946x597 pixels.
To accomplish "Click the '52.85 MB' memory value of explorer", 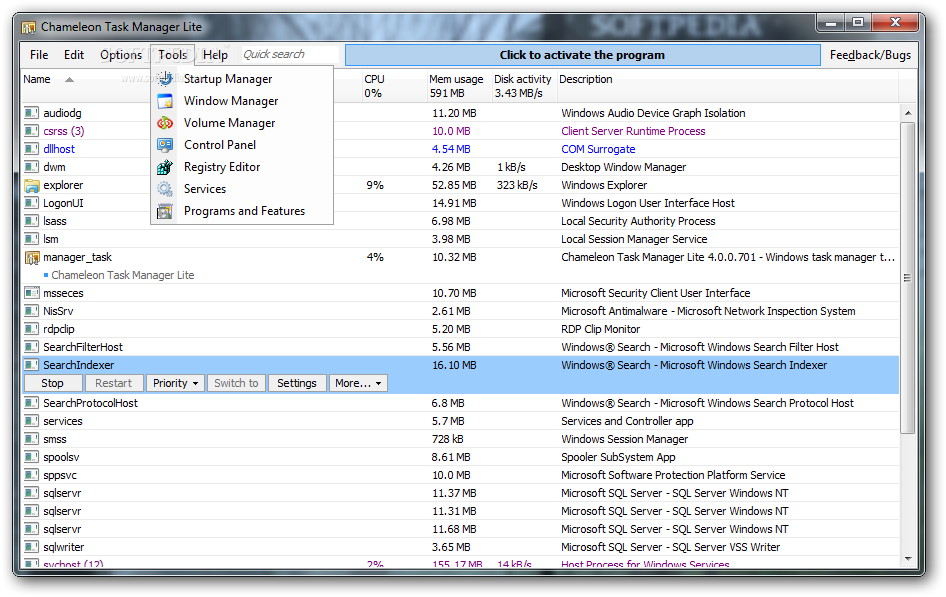I will (454, 185).
